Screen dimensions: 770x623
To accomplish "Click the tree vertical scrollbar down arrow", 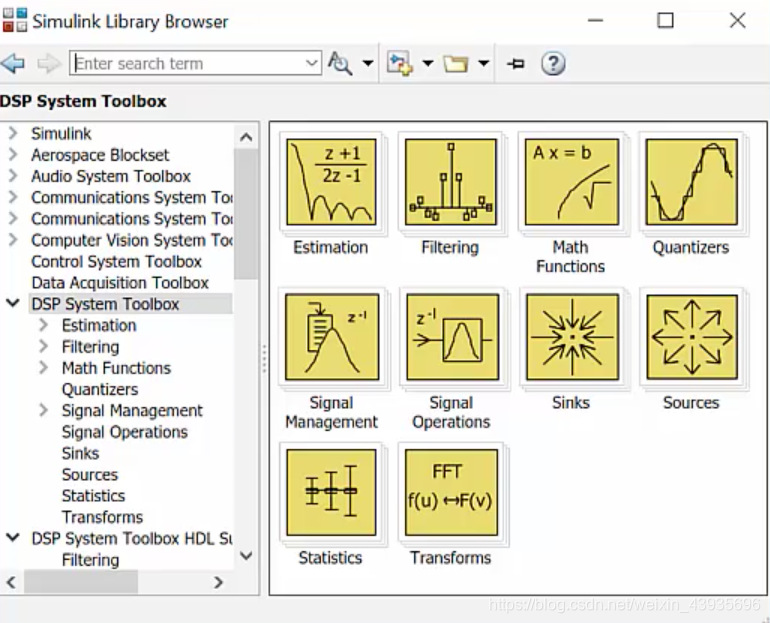I will [247, 556].
